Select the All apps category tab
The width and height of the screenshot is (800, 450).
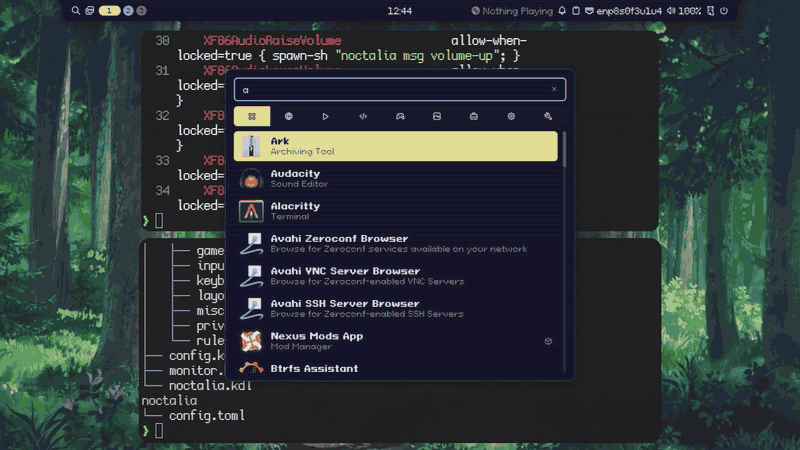252,116
